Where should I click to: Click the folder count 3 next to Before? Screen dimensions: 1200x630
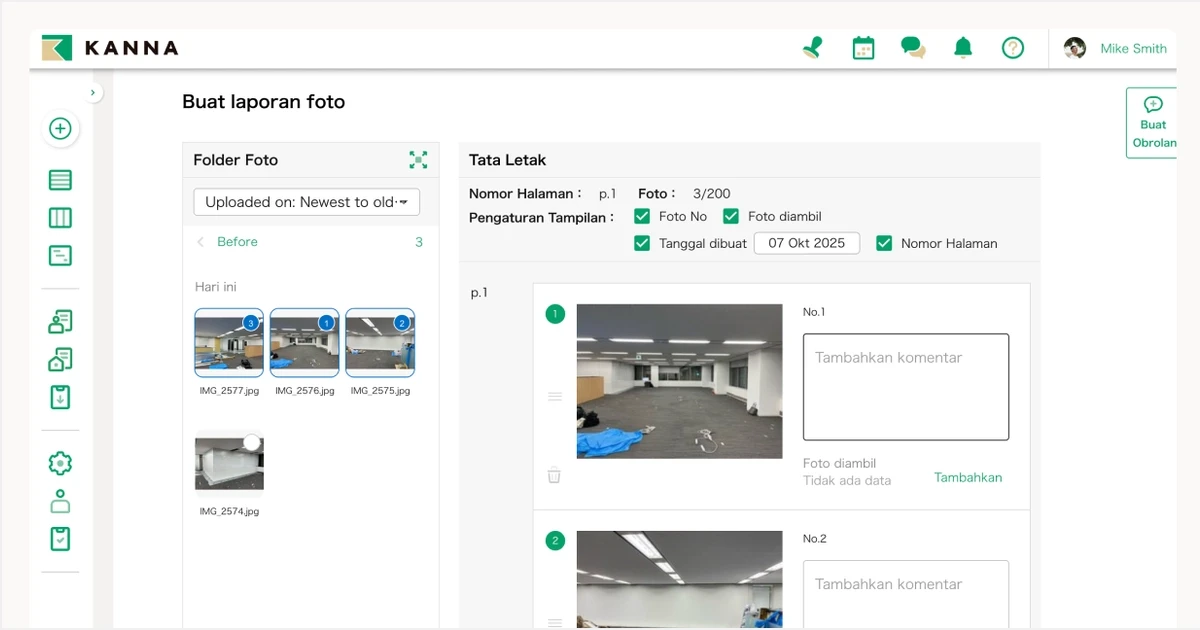point(419,242)
